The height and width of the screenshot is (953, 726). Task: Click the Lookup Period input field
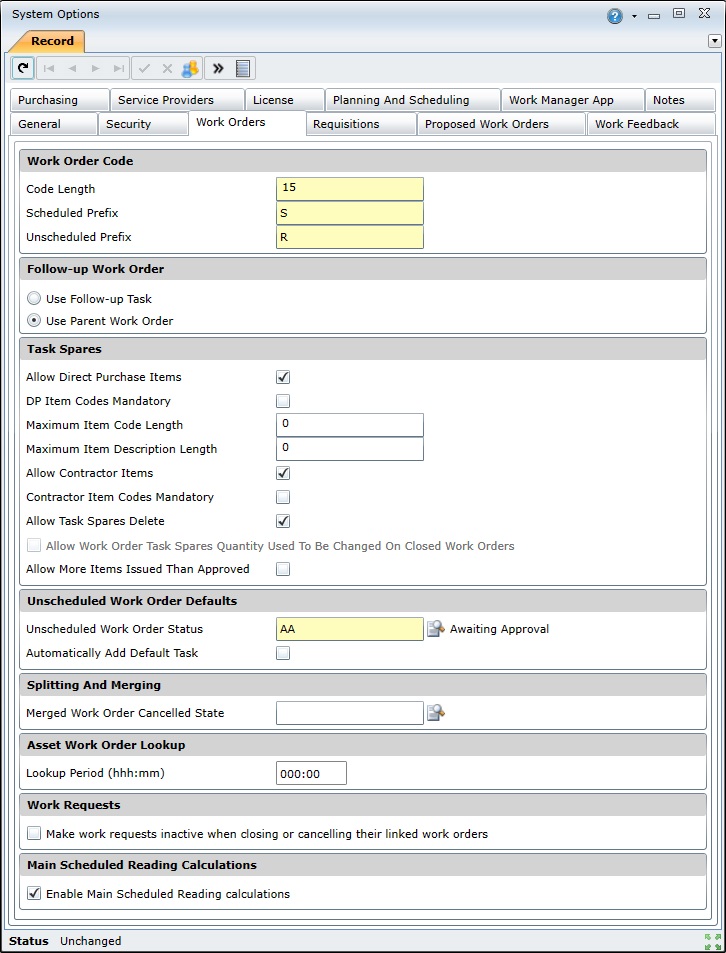coord(311,773)
